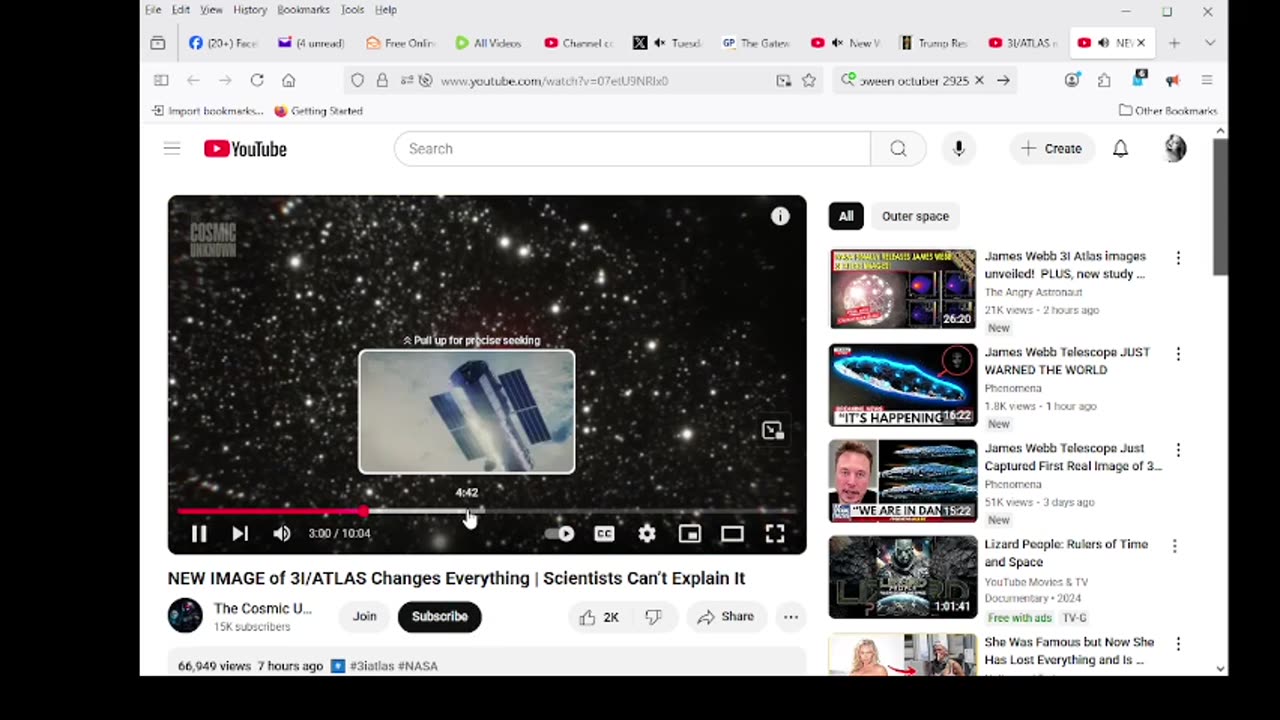Open the YouTube guide hamburger menu
Screen dimensions: 1280x720
172,149
